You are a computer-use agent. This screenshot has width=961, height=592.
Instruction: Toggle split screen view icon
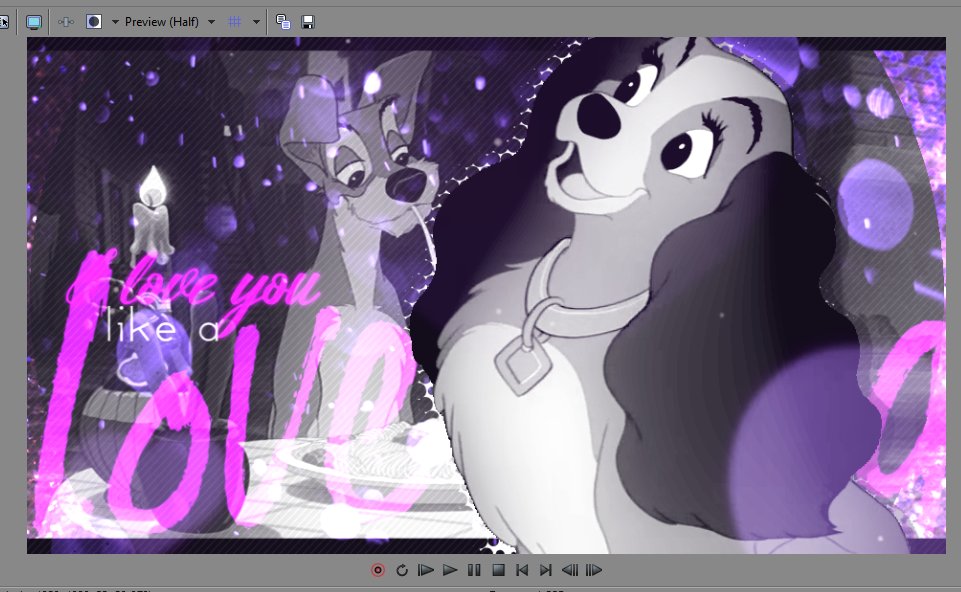coord(94,22)
